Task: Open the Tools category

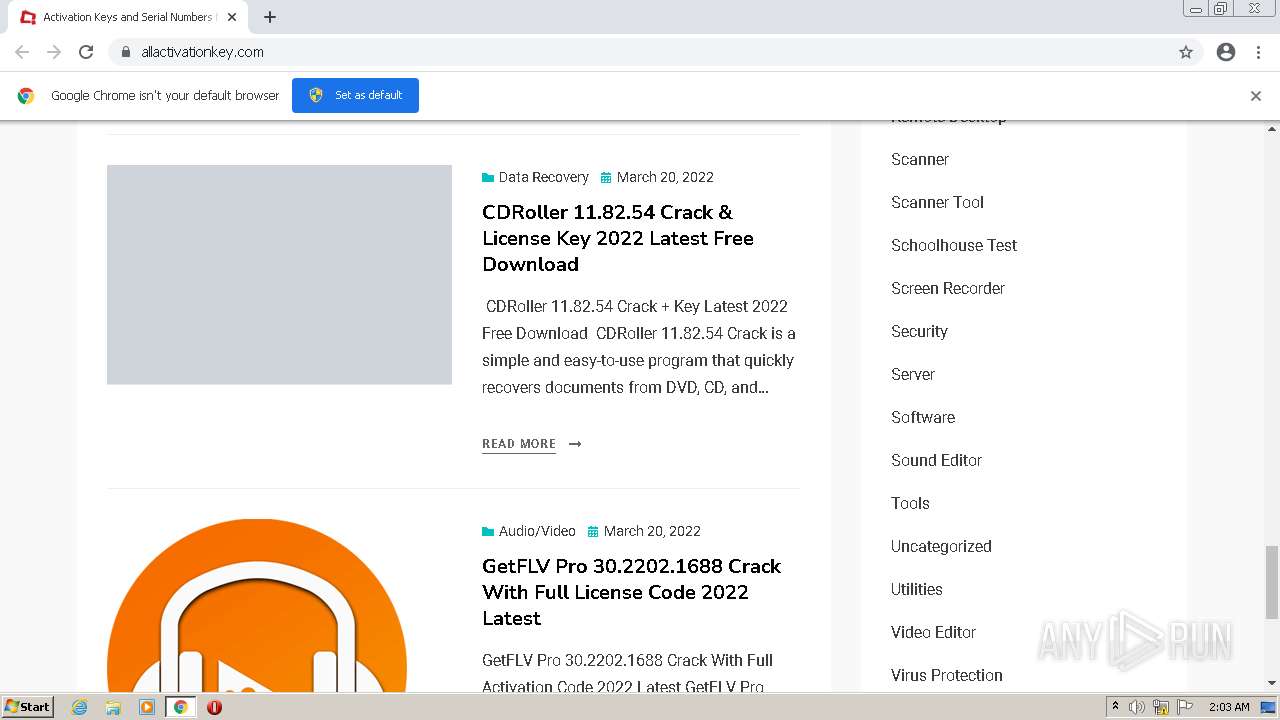Action: 910,503
